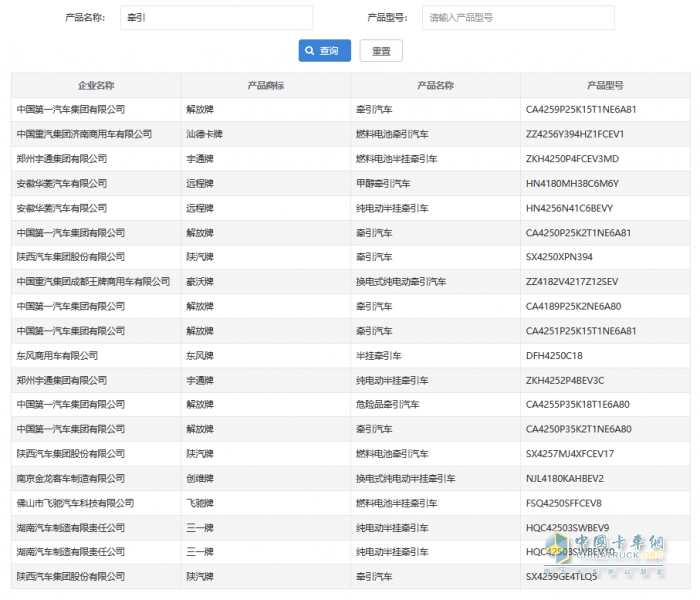This screenshot has width=700, height=600.
Task: Click the magnifier icon on the 查询 button
Action: (x=310, y=51)
